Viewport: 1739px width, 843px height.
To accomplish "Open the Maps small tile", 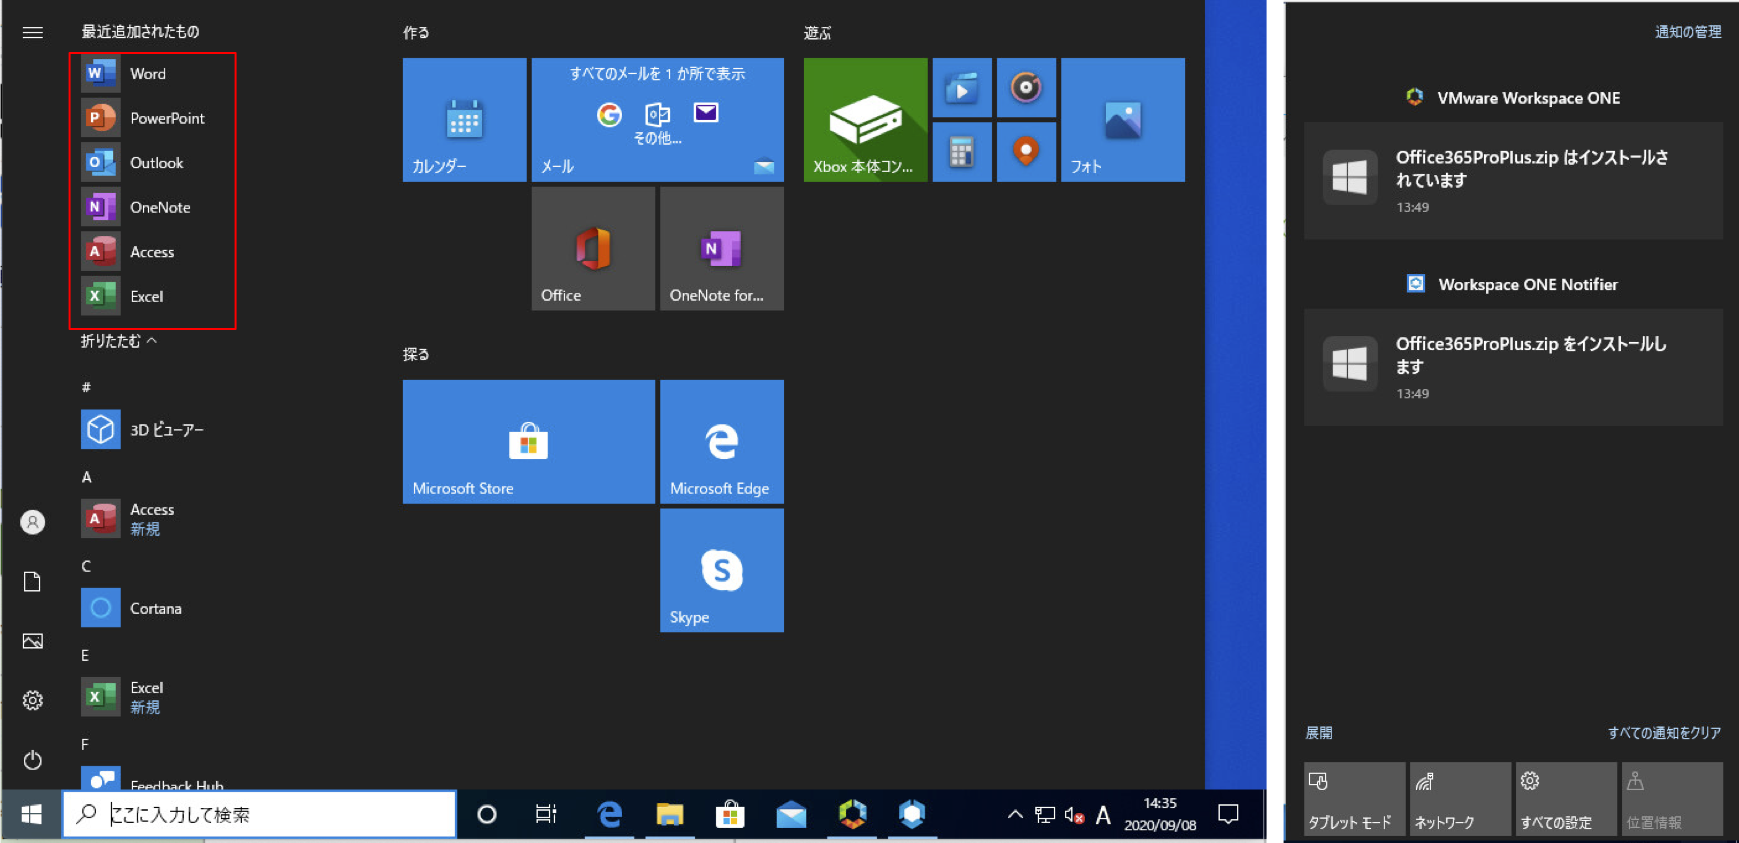I will (1026, 152).
